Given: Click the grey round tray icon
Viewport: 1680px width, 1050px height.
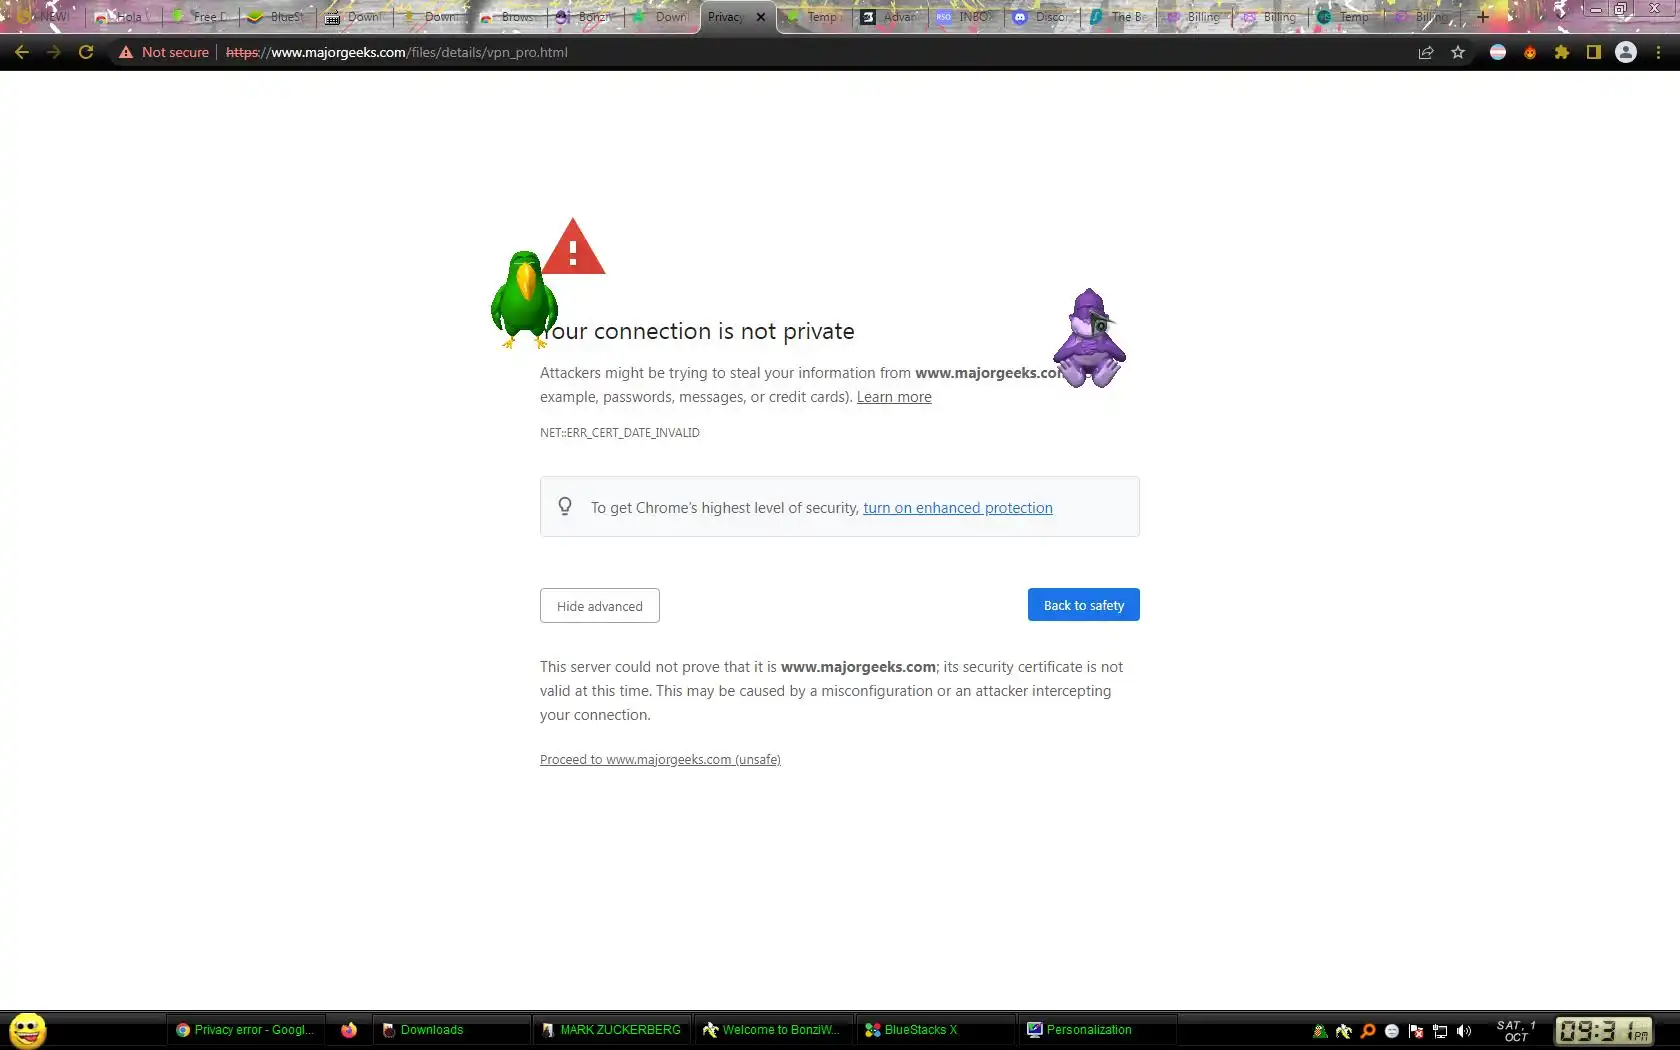Looking at the screenshot, I should [1392, 1030].
